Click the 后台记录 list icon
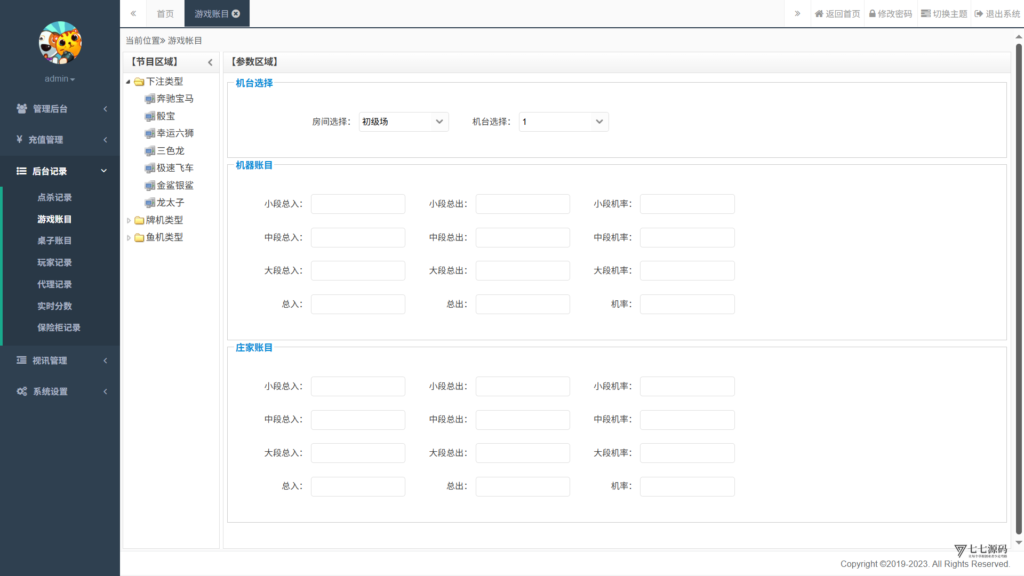1024x576 pixels. click(22, 171)
